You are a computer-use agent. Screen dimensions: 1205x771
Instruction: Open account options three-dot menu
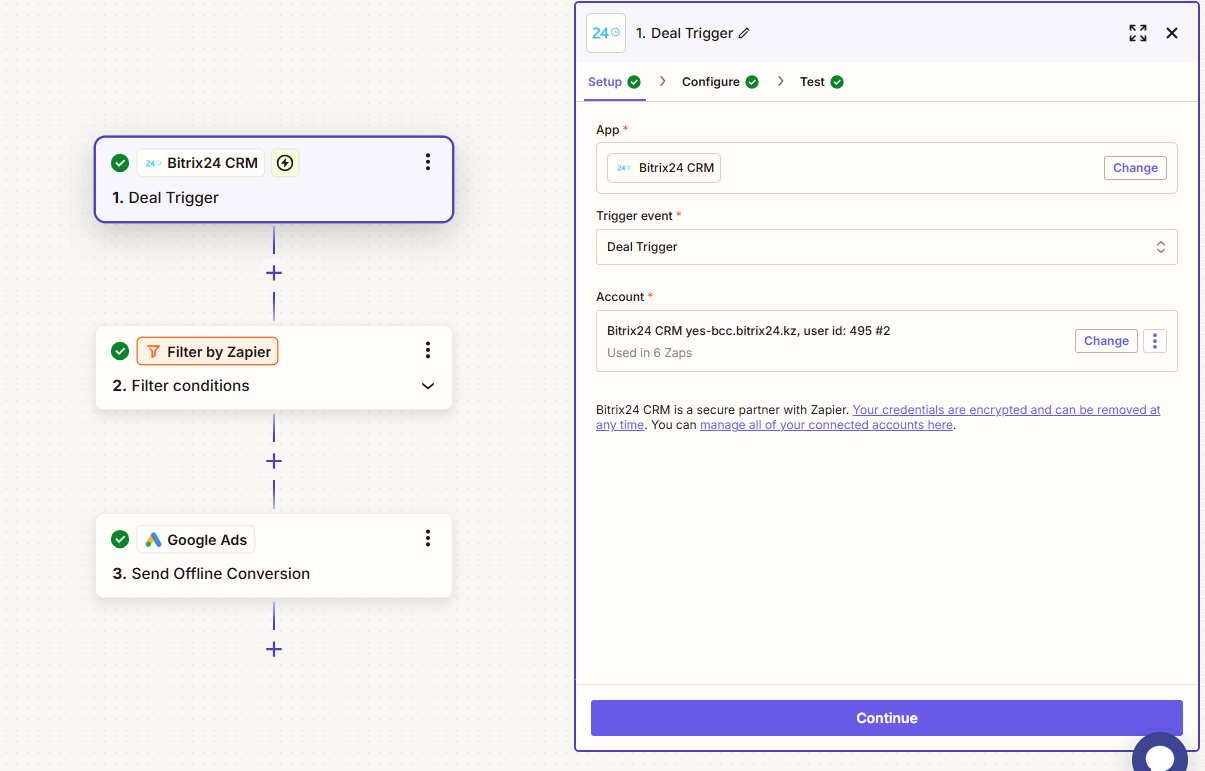pyautogui.click(x=1155, y=341)
